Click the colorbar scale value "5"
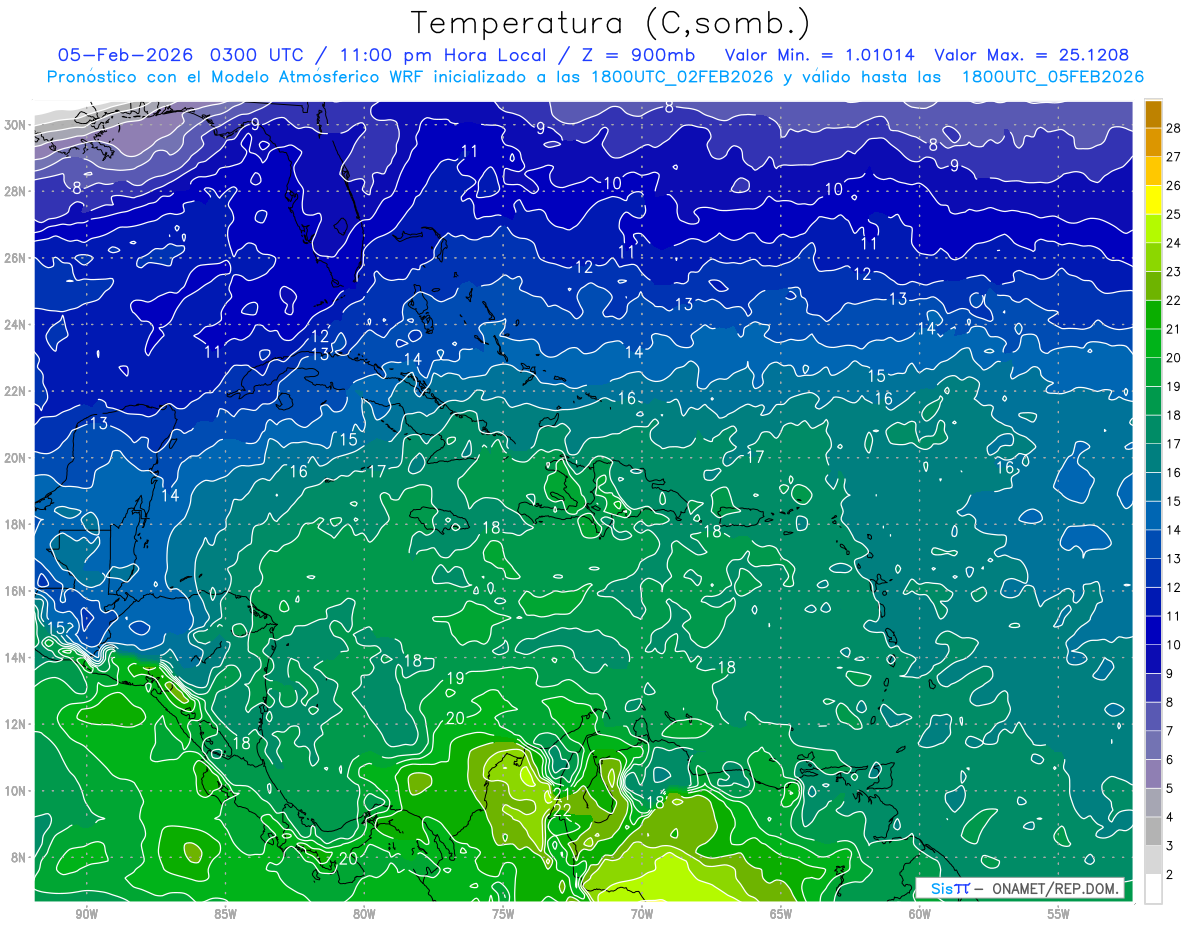Image resolution: width=1200 pixels, height=927 pixels. pos(1170,788)
